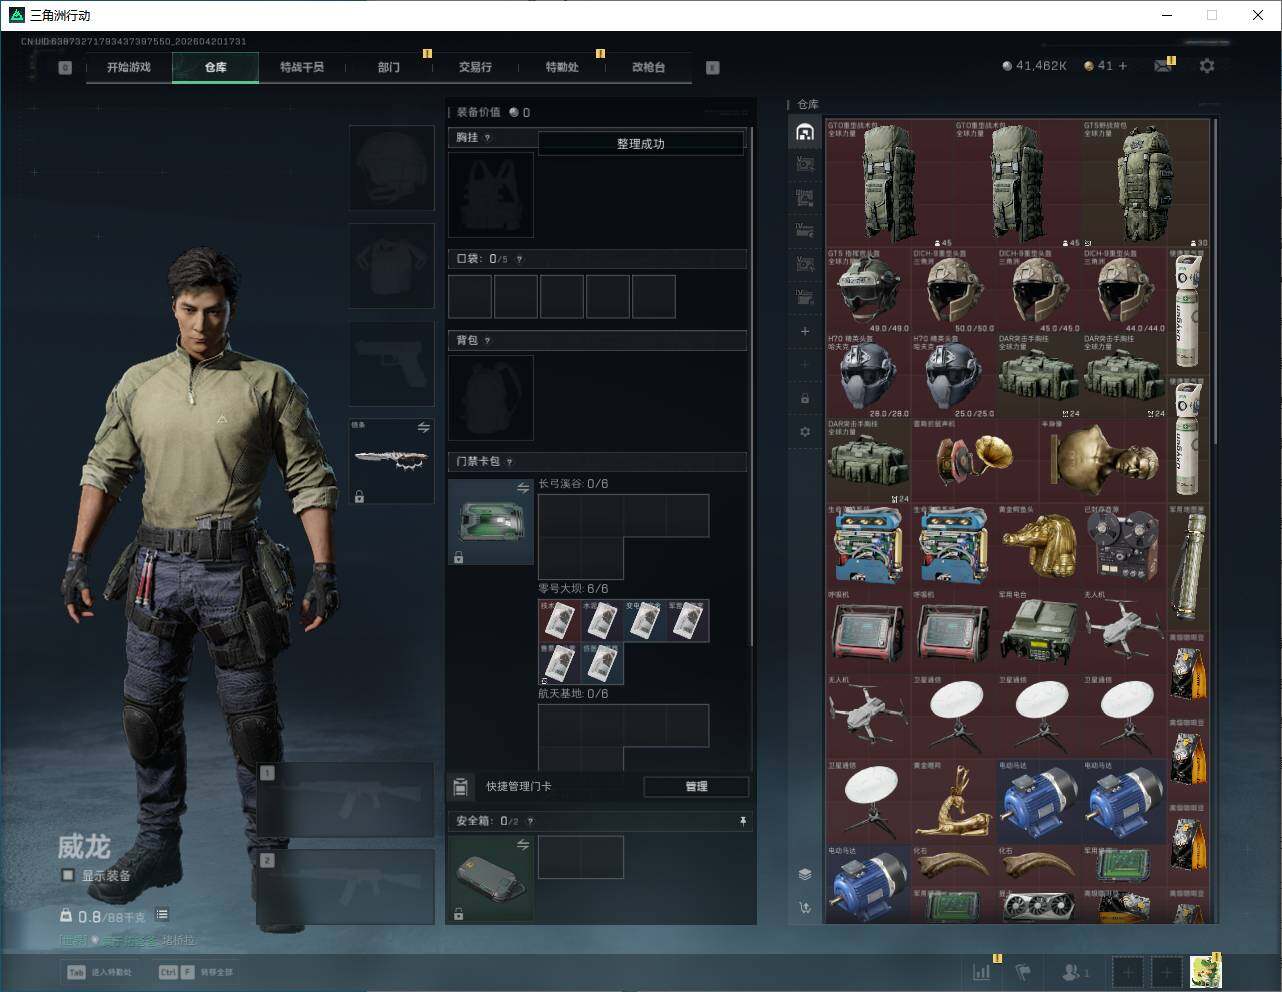Show help for 胸挂 section
Screen dimensions: 1282x992
tap(487, 138)
